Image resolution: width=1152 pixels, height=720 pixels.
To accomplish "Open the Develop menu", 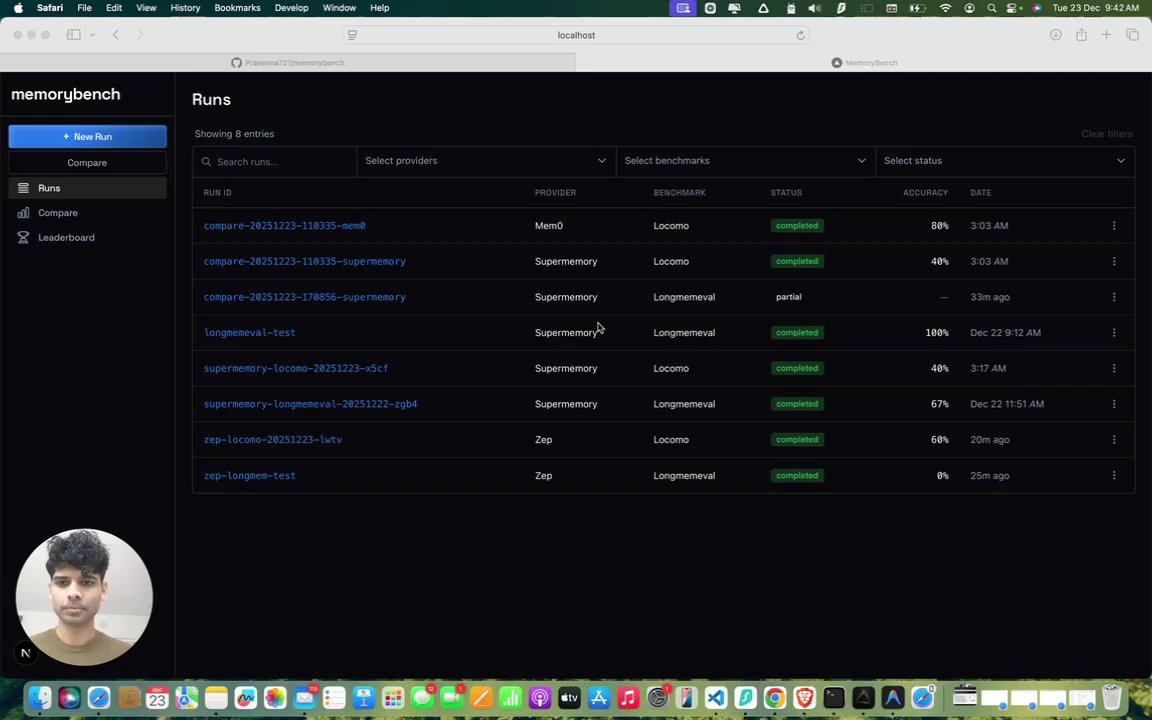I will pyautogui.click(x=292, y=8).
